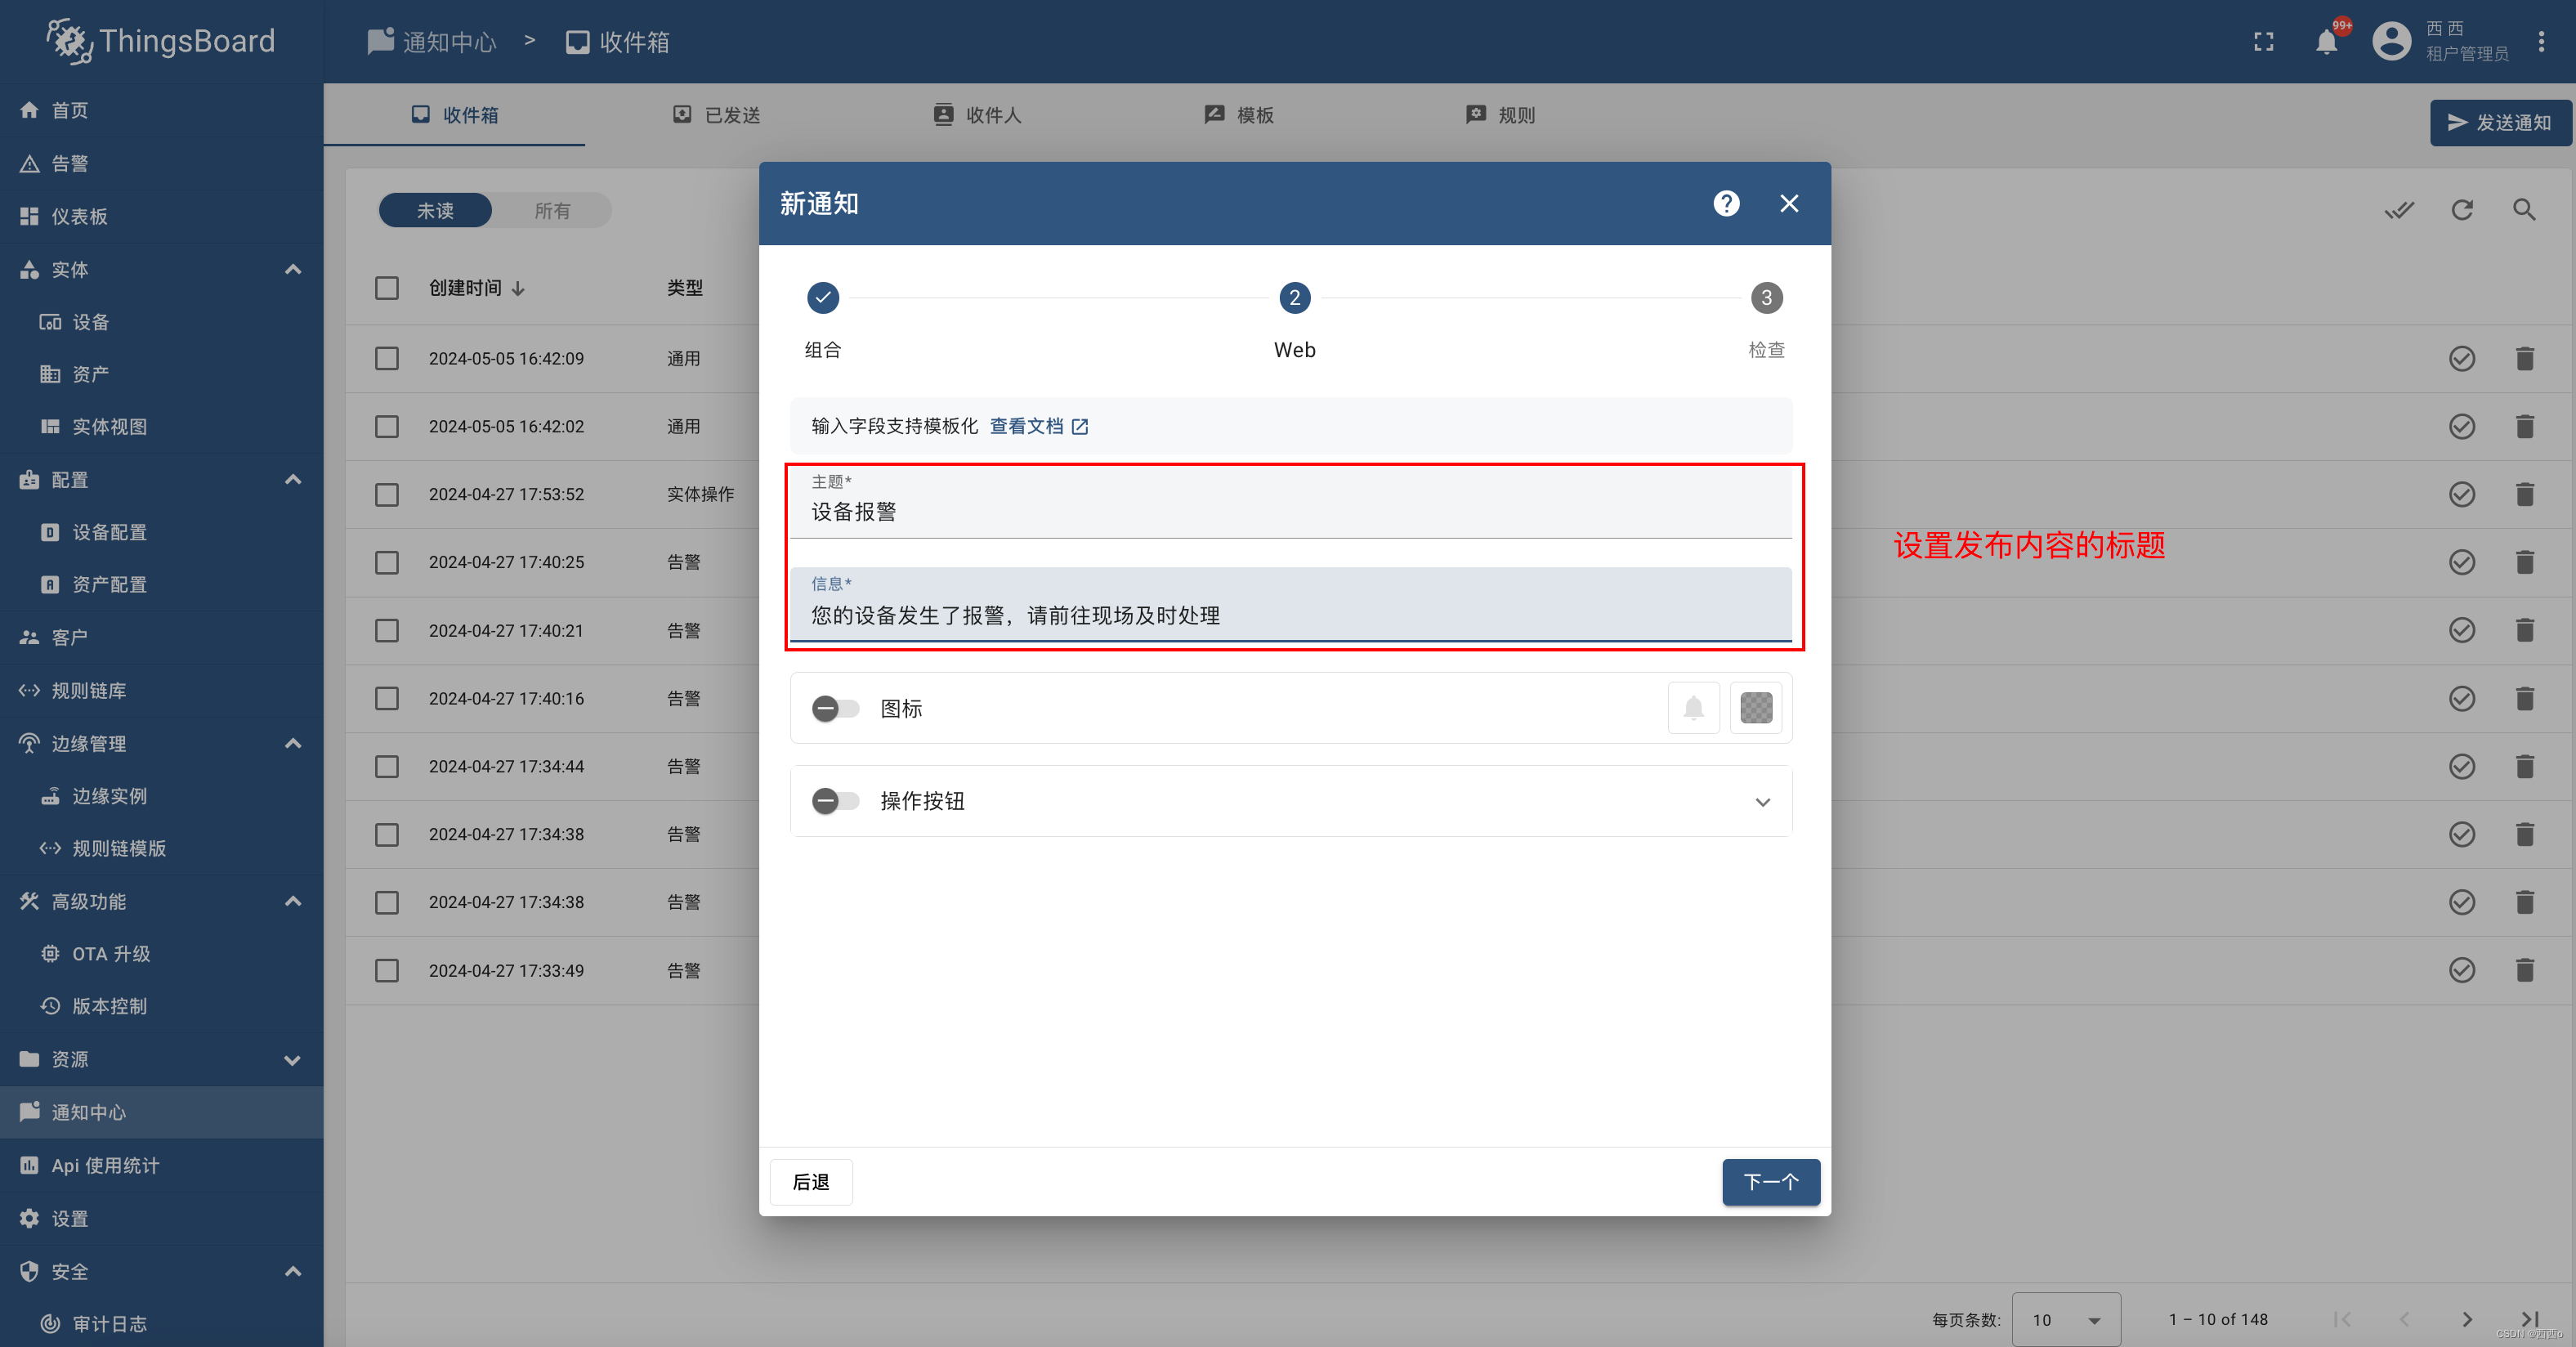This screenshot has height=1347, width=2576.
Task: Click the notification bell in top bar
Action: click(2326, 42)
